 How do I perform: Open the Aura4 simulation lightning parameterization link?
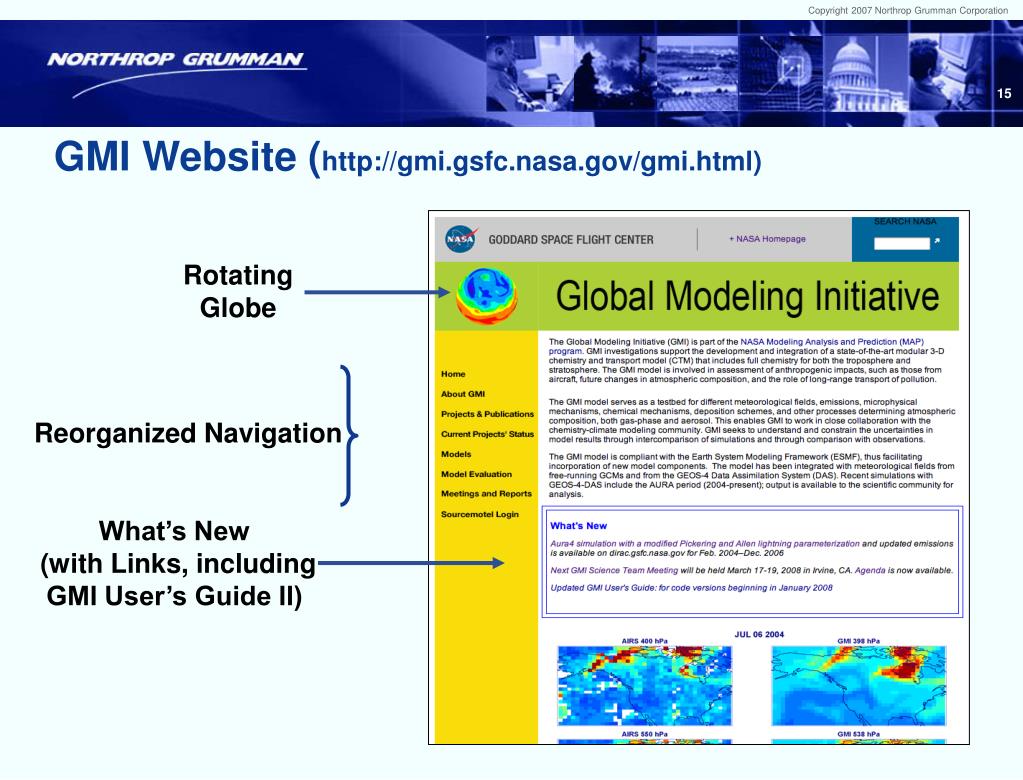(705, 543)
